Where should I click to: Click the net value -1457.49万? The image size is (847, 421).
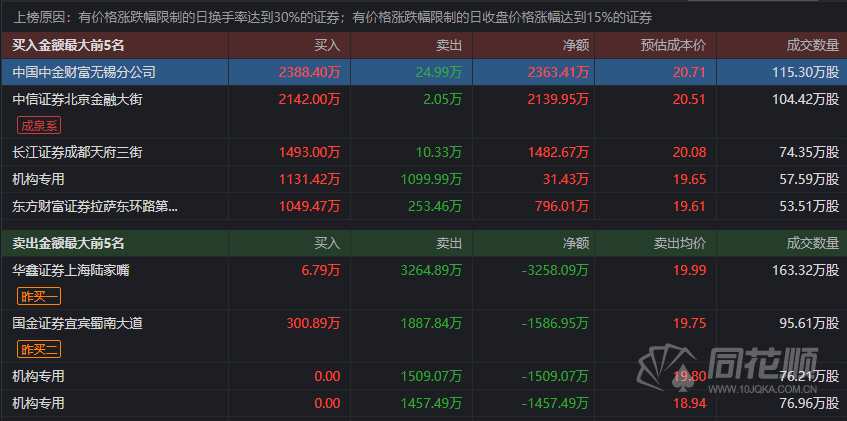(556, 403)
